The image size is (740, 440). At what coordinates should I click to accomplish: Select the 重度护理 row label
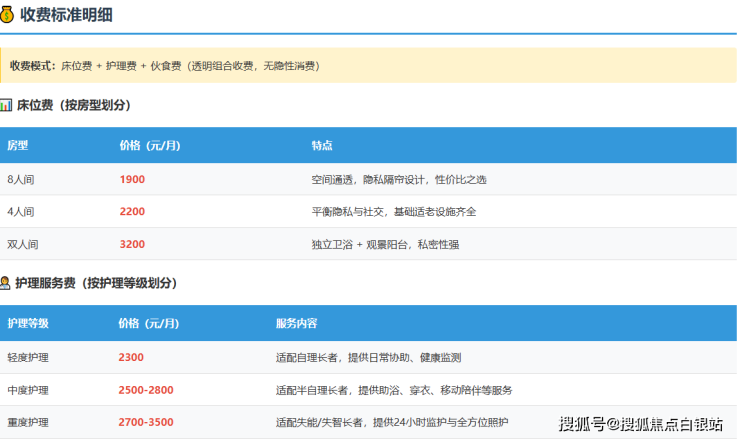pos(28,421)
